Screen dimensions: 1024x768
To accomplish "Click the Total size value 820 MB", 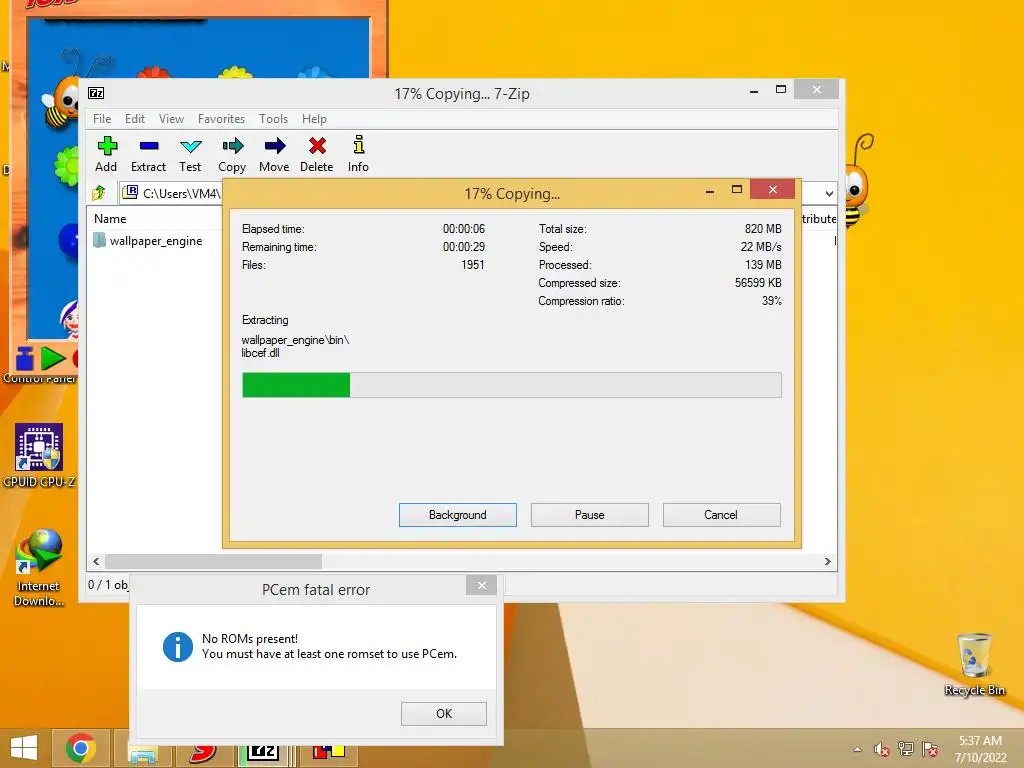I will pos(763,229).
